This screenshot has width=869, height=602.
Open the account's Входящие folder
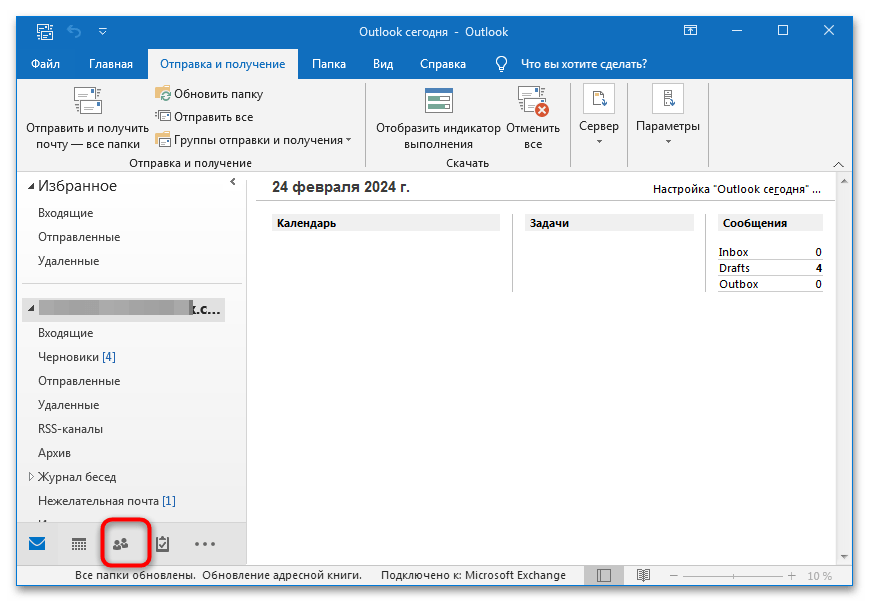[x=65, y=333]
